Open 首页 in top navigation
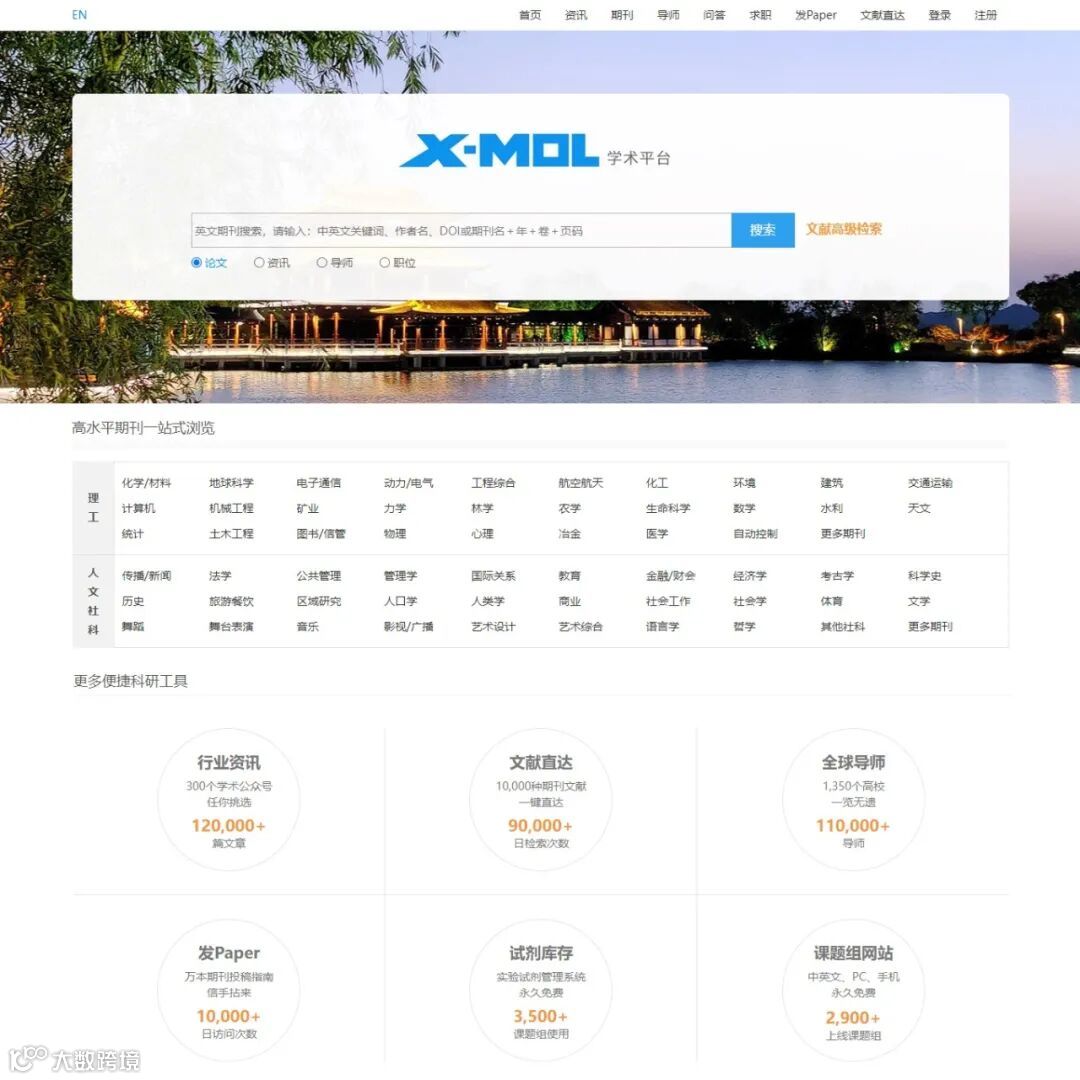Screen dimensions: 1080x1080 coord(530,14)
